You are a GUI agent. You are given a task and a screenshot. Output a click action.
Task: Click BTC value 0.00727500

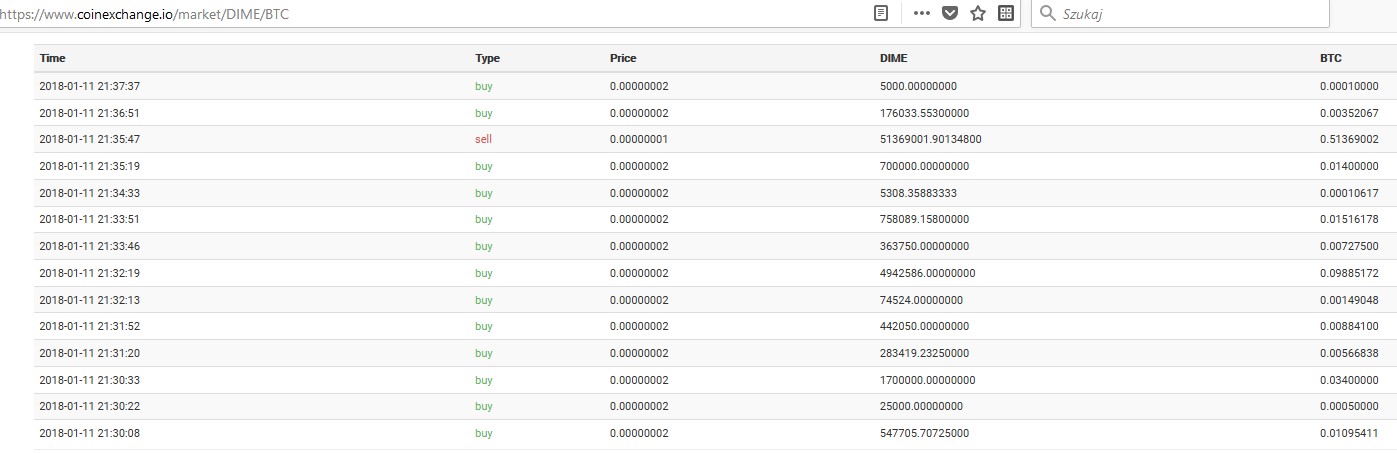click(x=1349, y=246)
